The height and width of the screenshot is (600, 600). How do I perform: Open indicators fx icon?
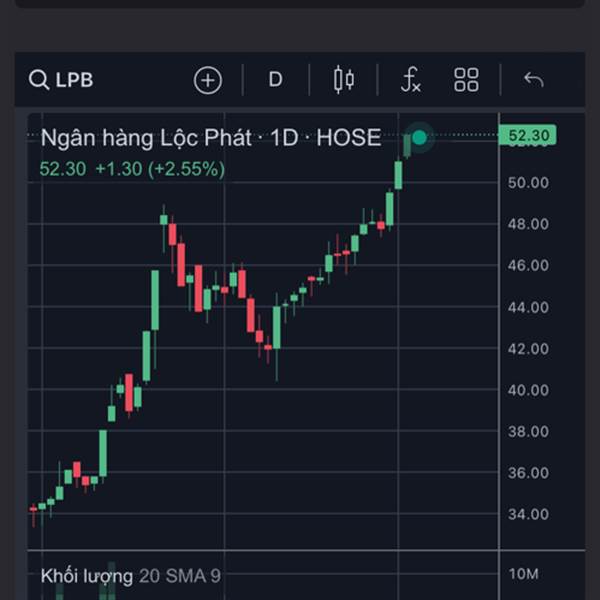[411, 80]
